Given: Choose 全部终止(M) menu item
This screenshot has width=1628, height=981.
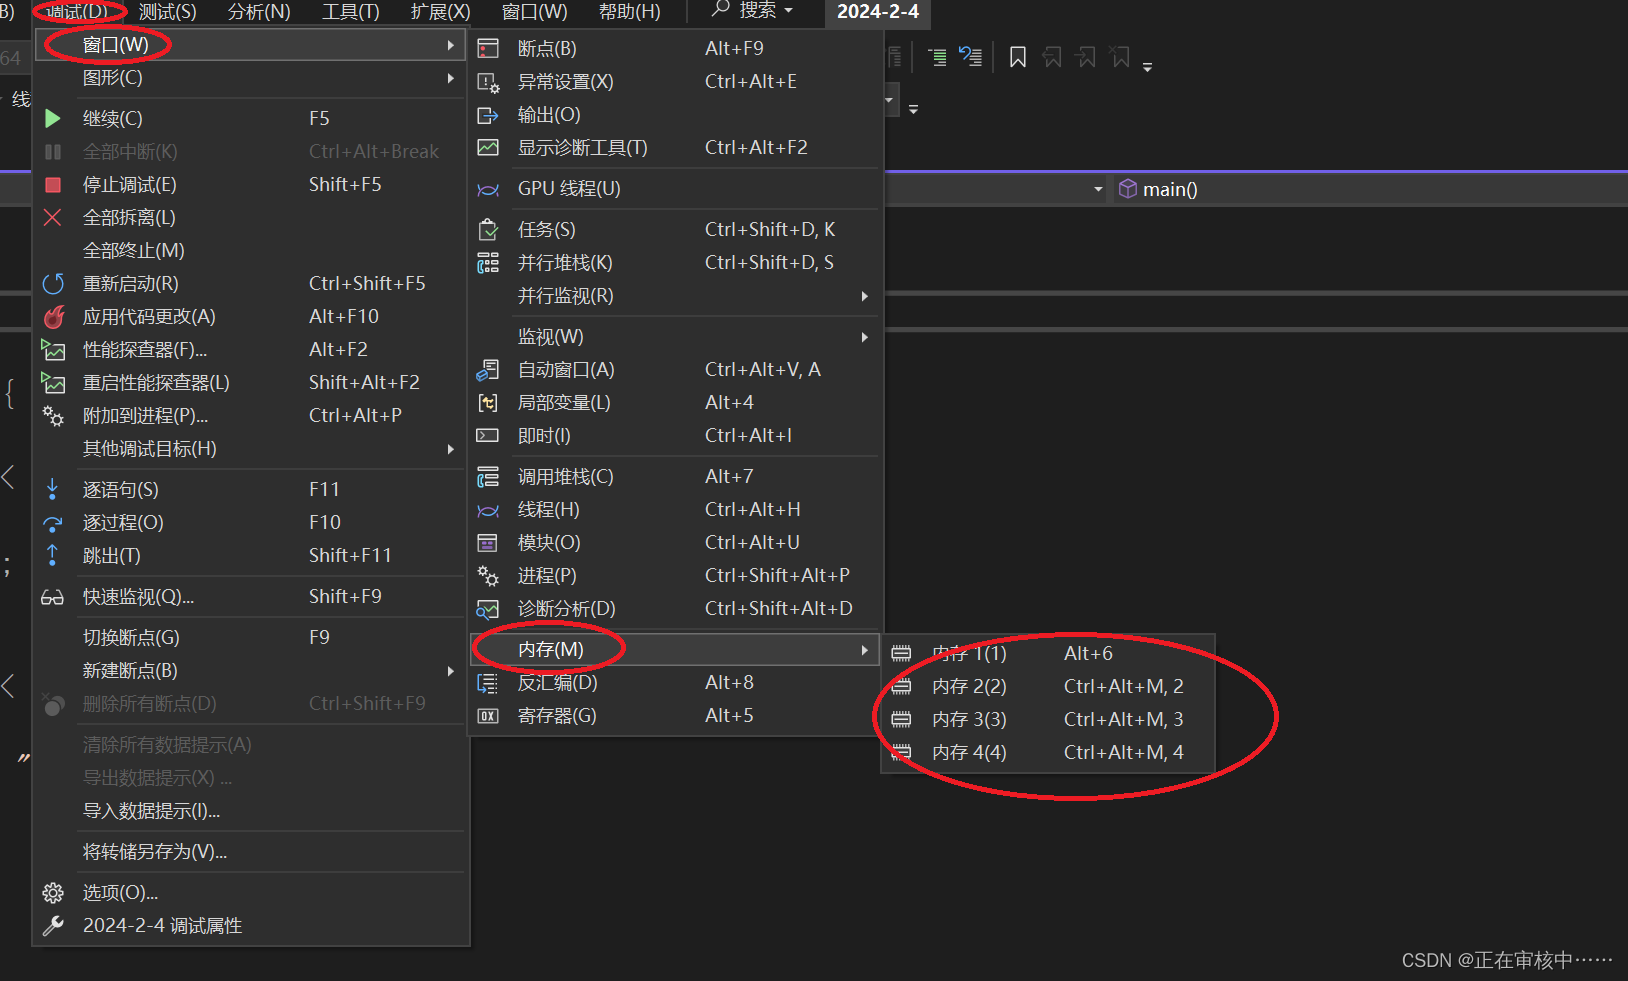Looking at the screenshot, I should pyautogui.click(x=251, y=251).
